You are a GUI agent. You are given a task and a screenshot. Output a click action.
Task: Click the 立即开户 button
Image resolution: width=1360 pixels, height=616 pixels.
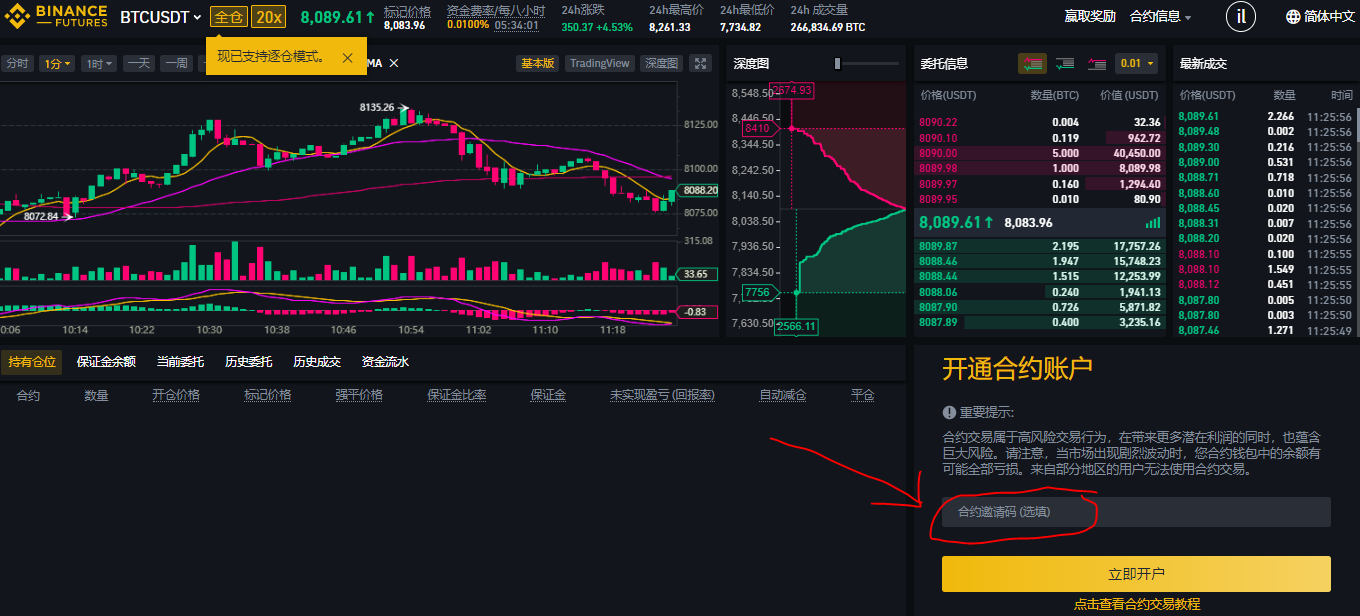pyautogui.click(x=1136, y=574)
